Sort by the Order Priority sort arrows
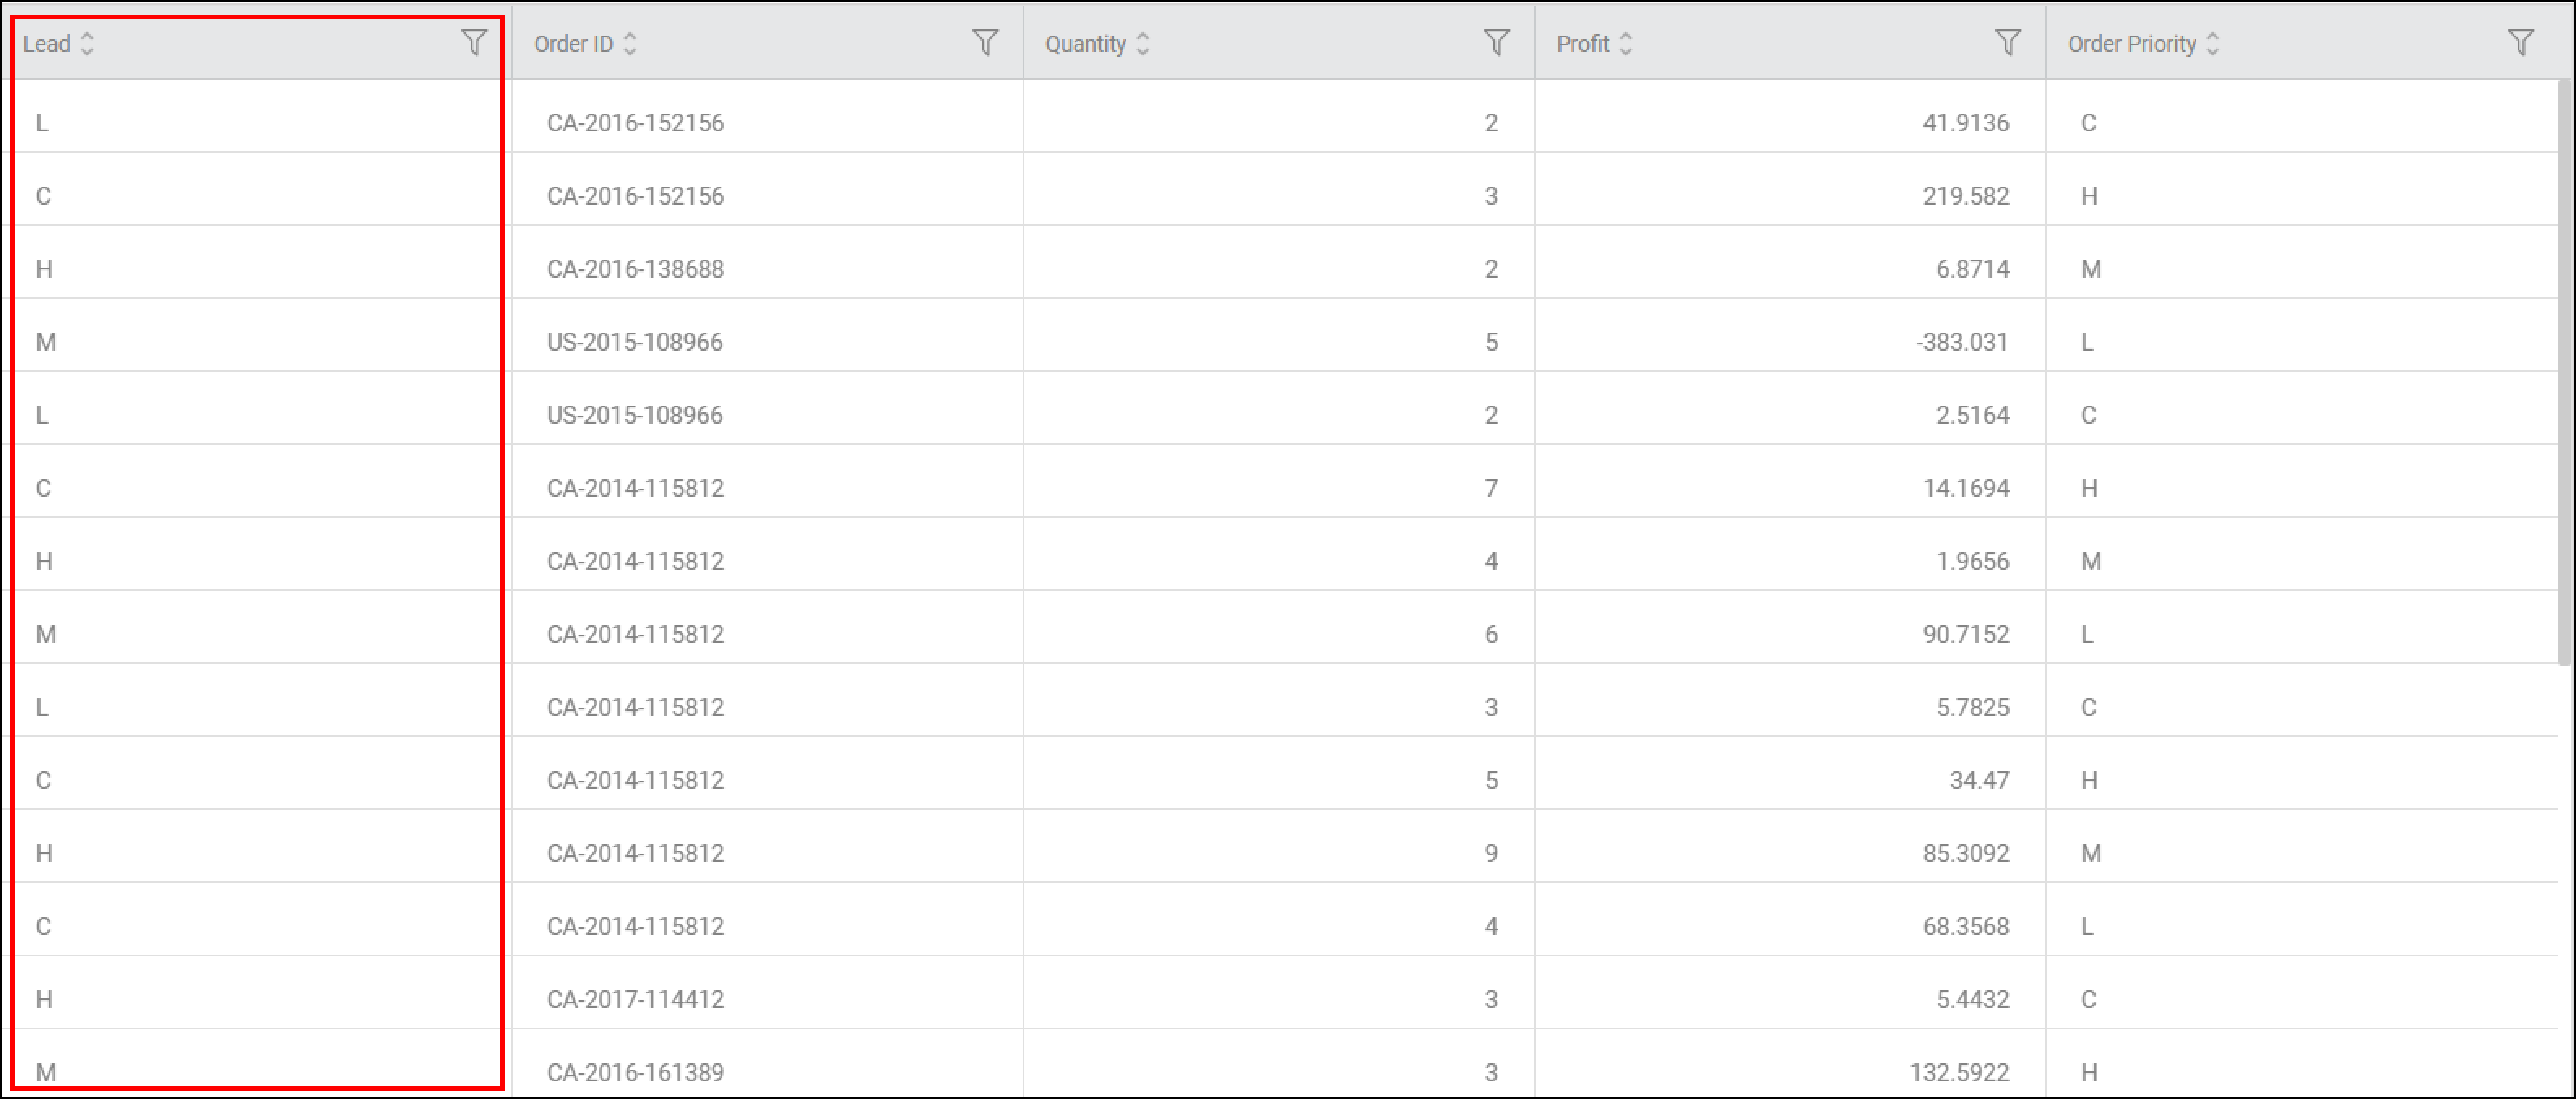Image resolution: width=2576 pixels, height=1099 pixels. click(2212, 43)
